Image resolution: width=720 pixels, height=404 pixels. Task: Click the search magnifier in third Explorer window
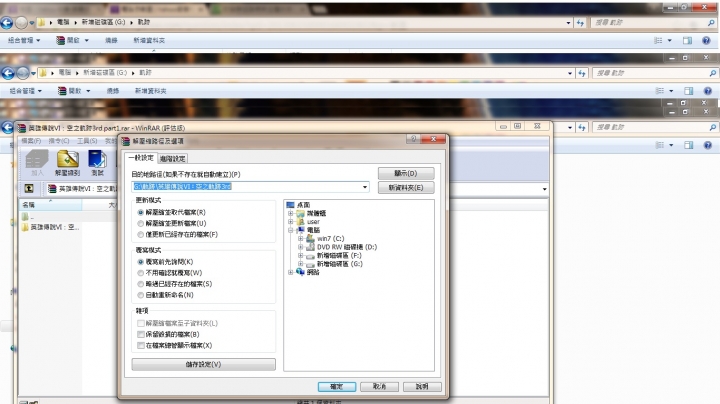coord(712,127)
